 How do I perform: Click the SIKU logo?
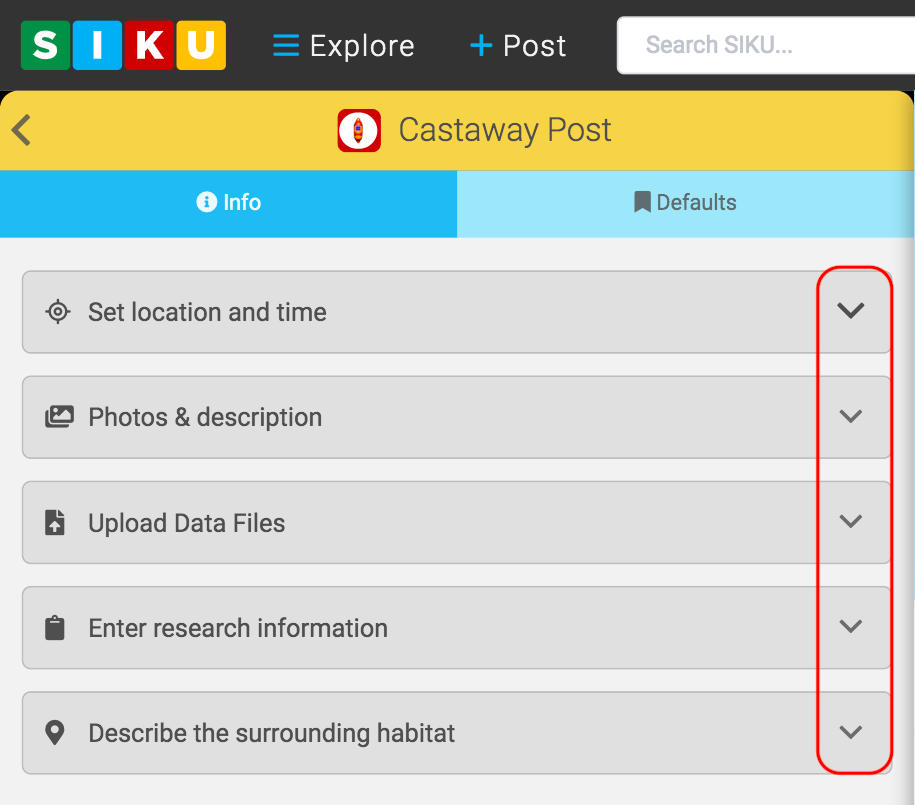123,46
